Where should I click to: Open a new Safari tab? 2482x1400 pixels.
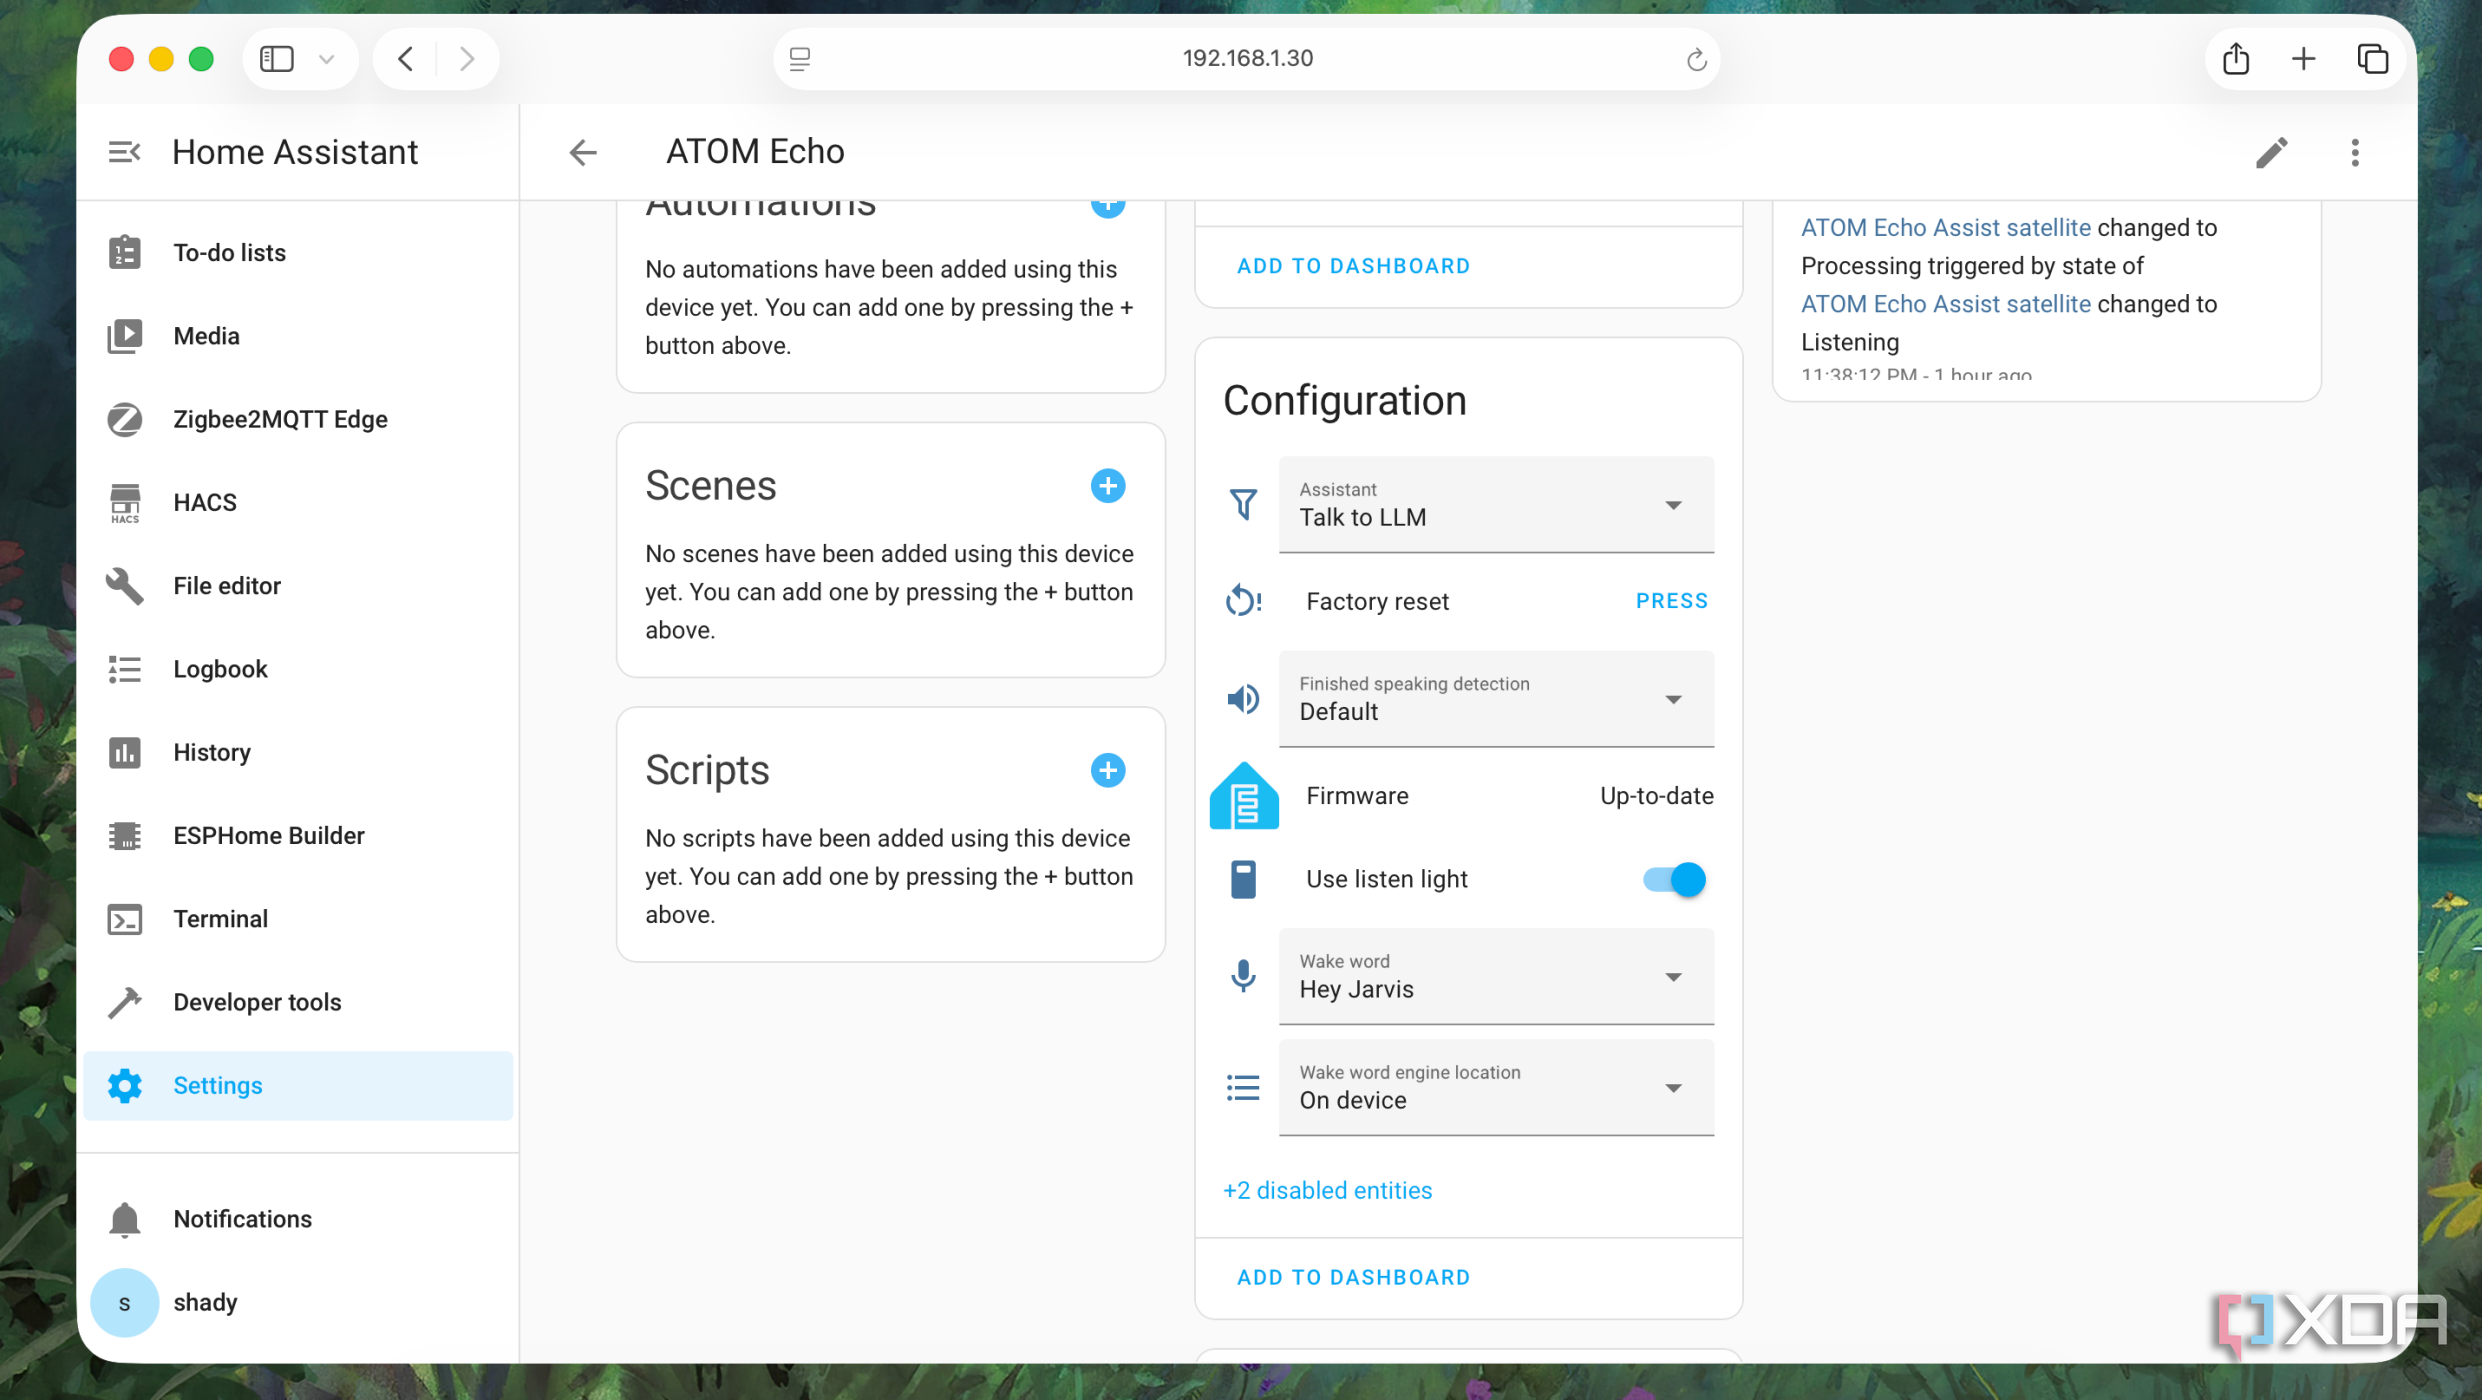(2303, 59)
